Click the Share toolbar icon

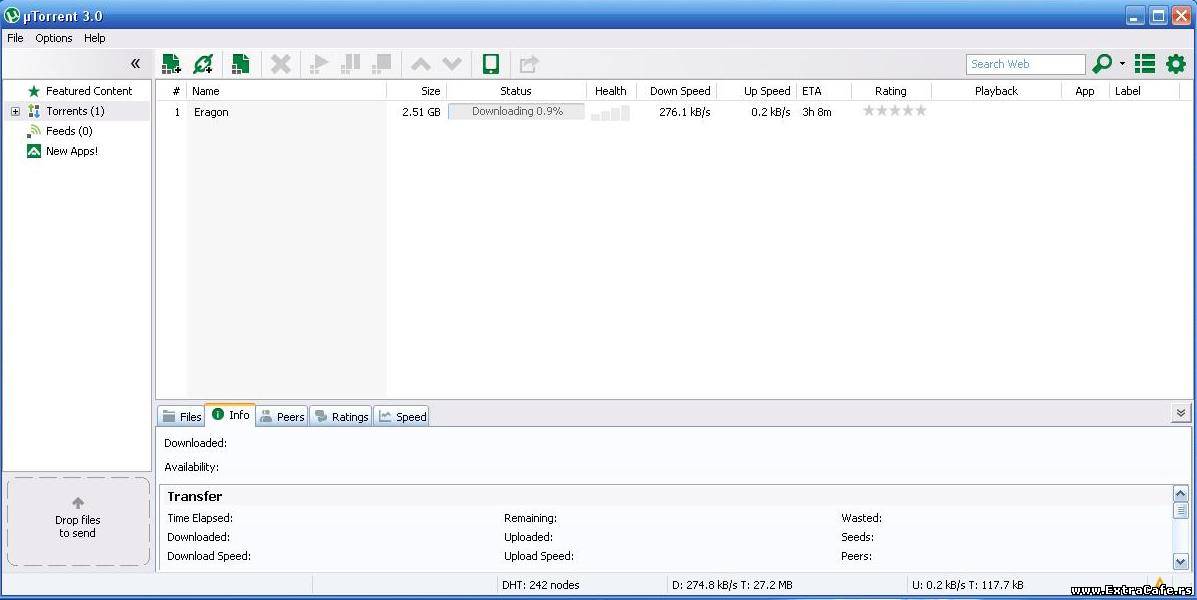[x=529, y=64]
